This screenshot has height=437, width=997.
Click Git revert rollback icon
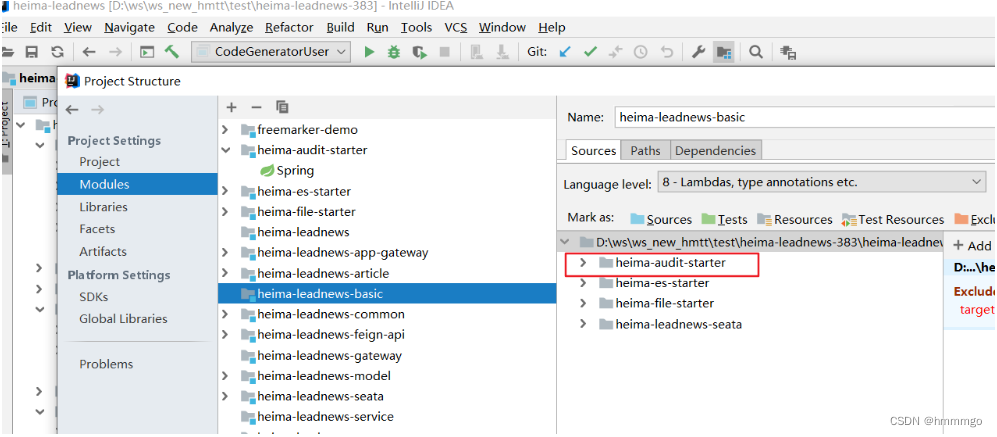[666, 52]
